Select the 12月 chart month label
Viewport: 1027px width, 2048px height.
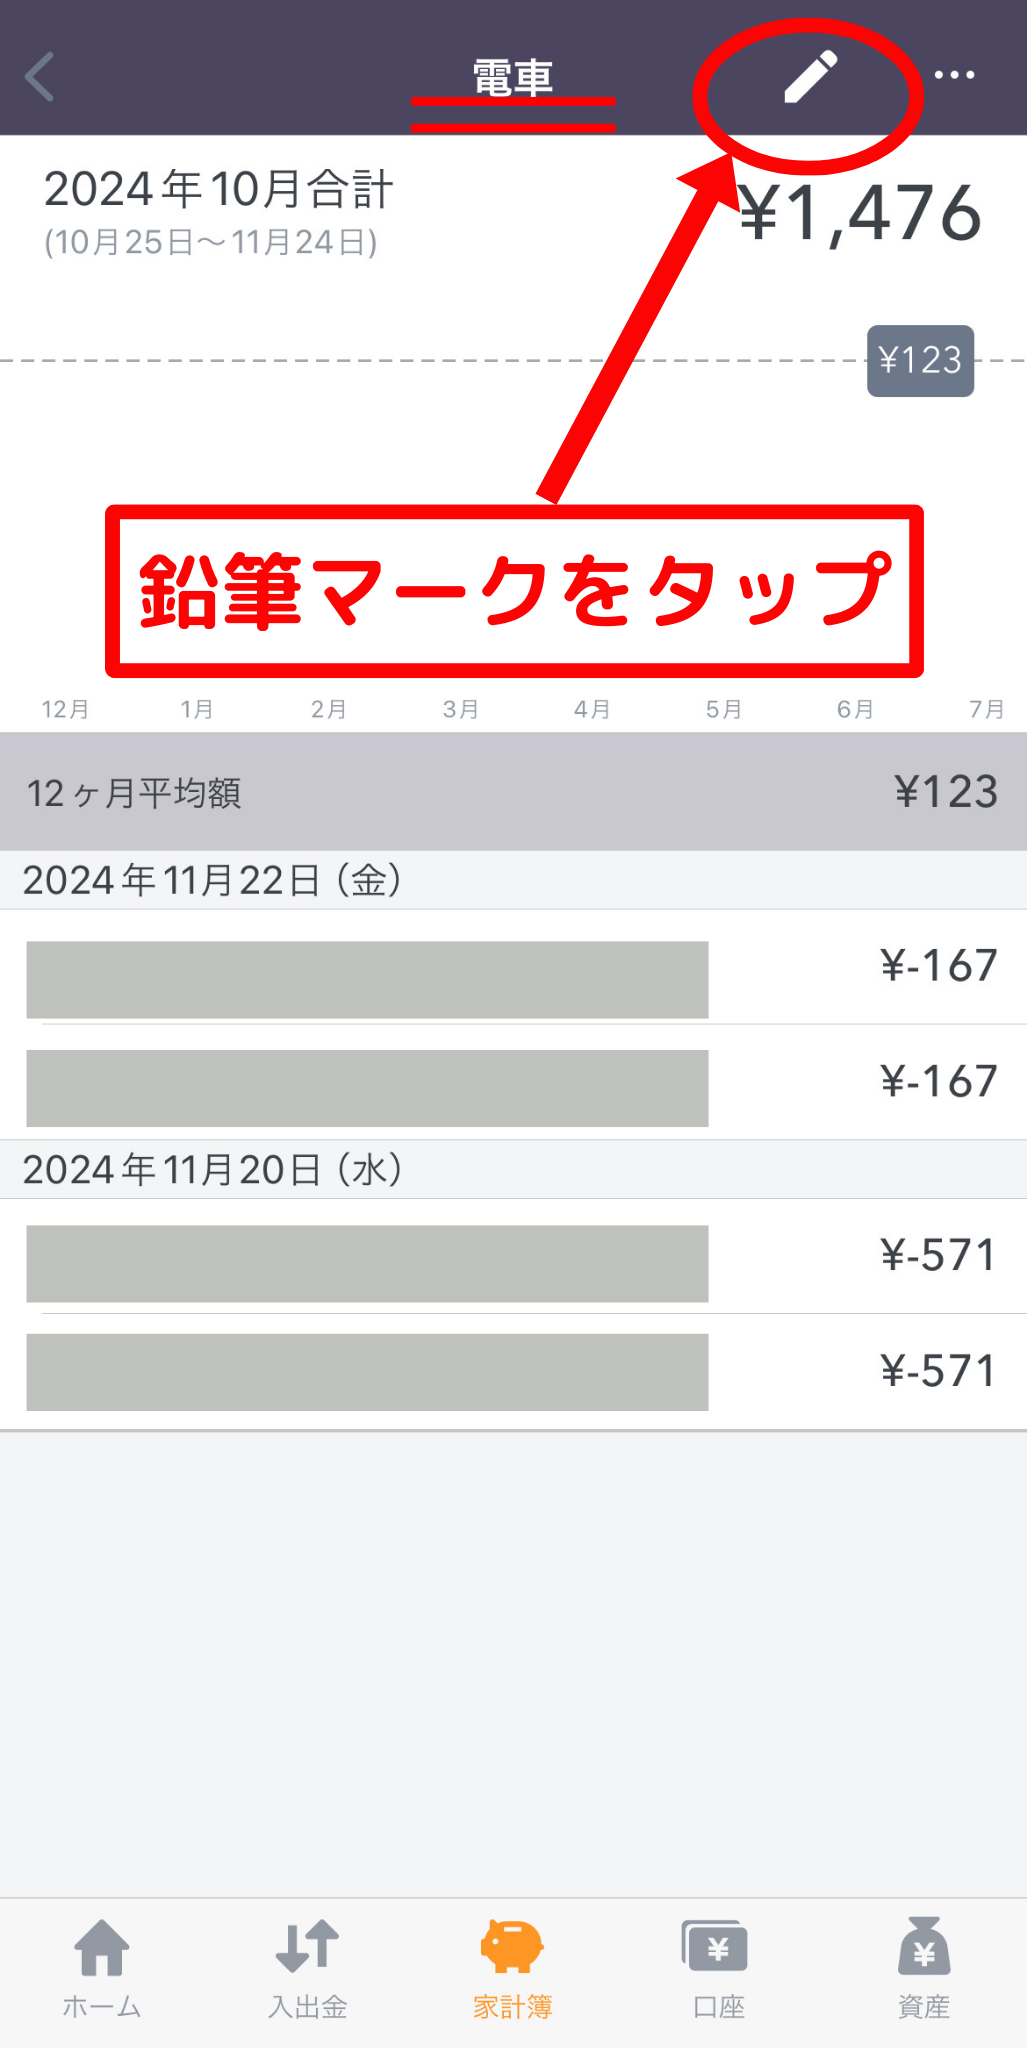[x=65, y=709]
